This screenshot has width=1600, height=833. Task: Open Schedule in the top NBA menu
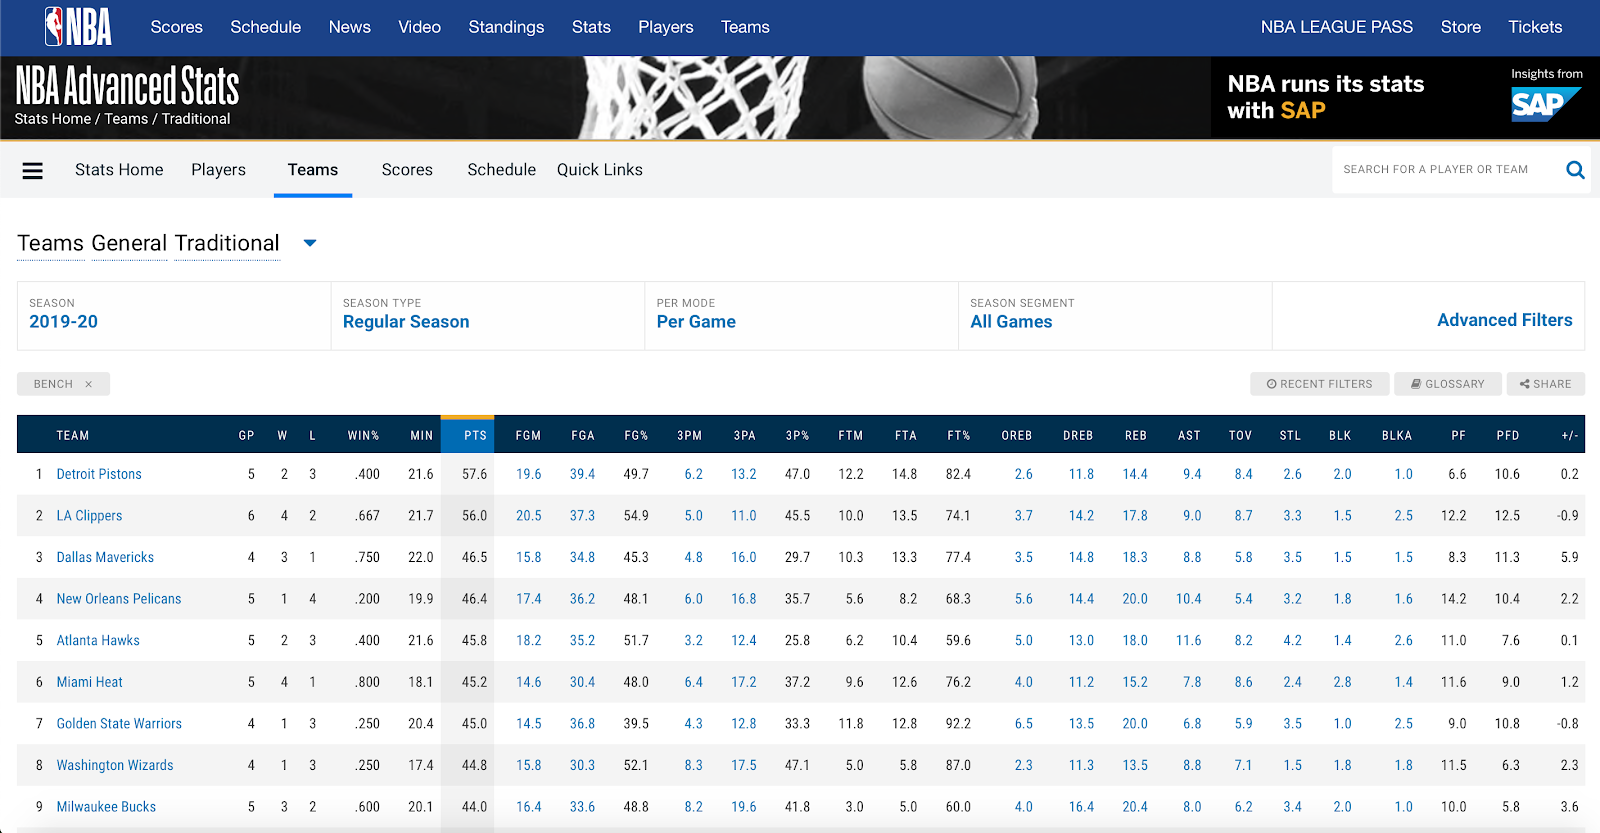[x=266, y=27]
